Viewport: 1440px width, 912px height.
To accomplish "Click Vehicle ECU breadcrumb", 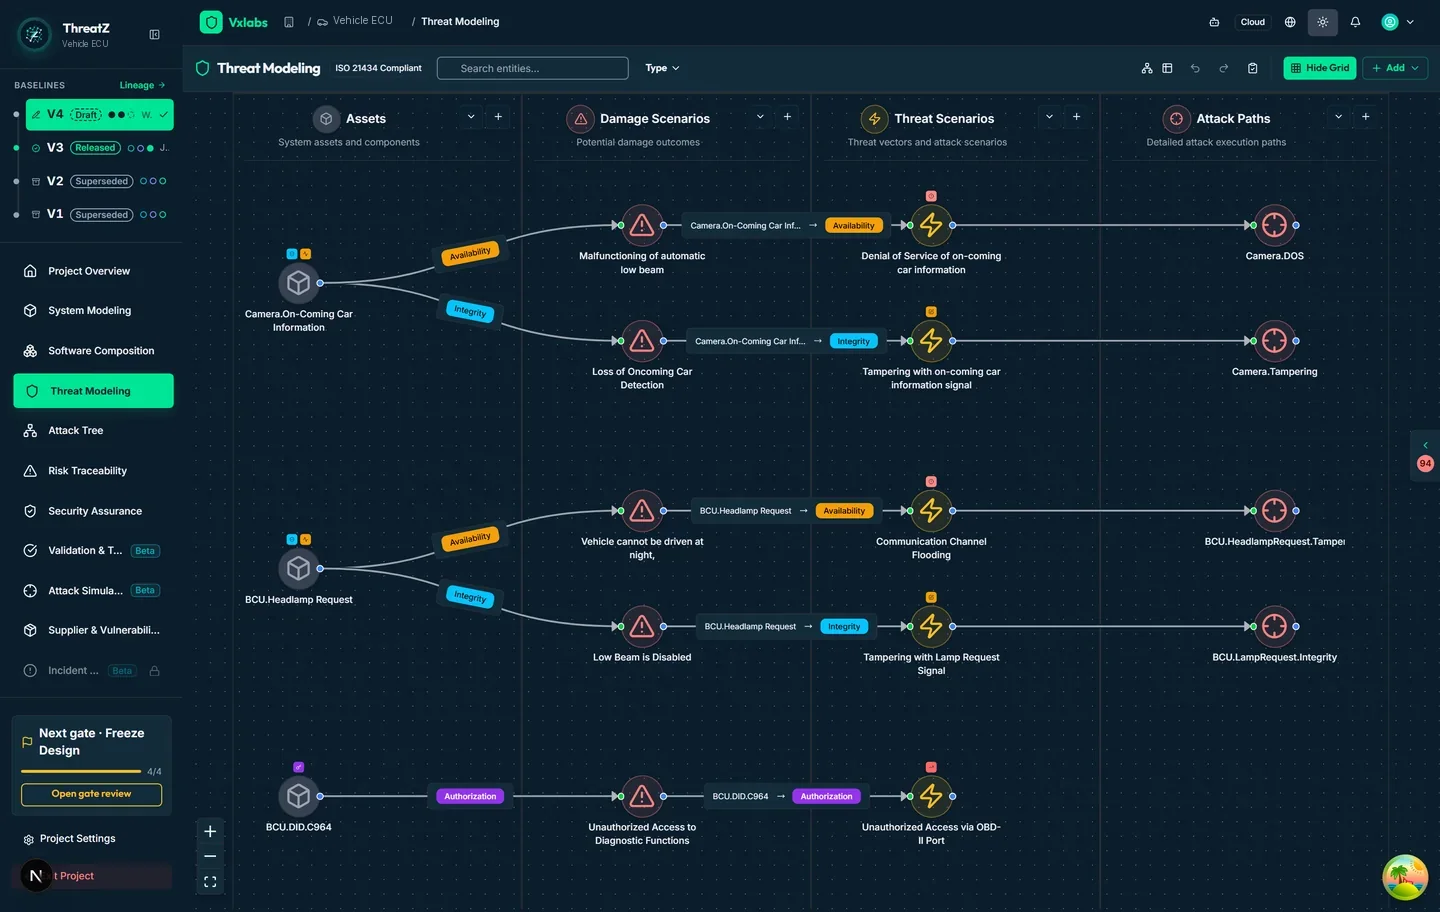I will [355, 21].
